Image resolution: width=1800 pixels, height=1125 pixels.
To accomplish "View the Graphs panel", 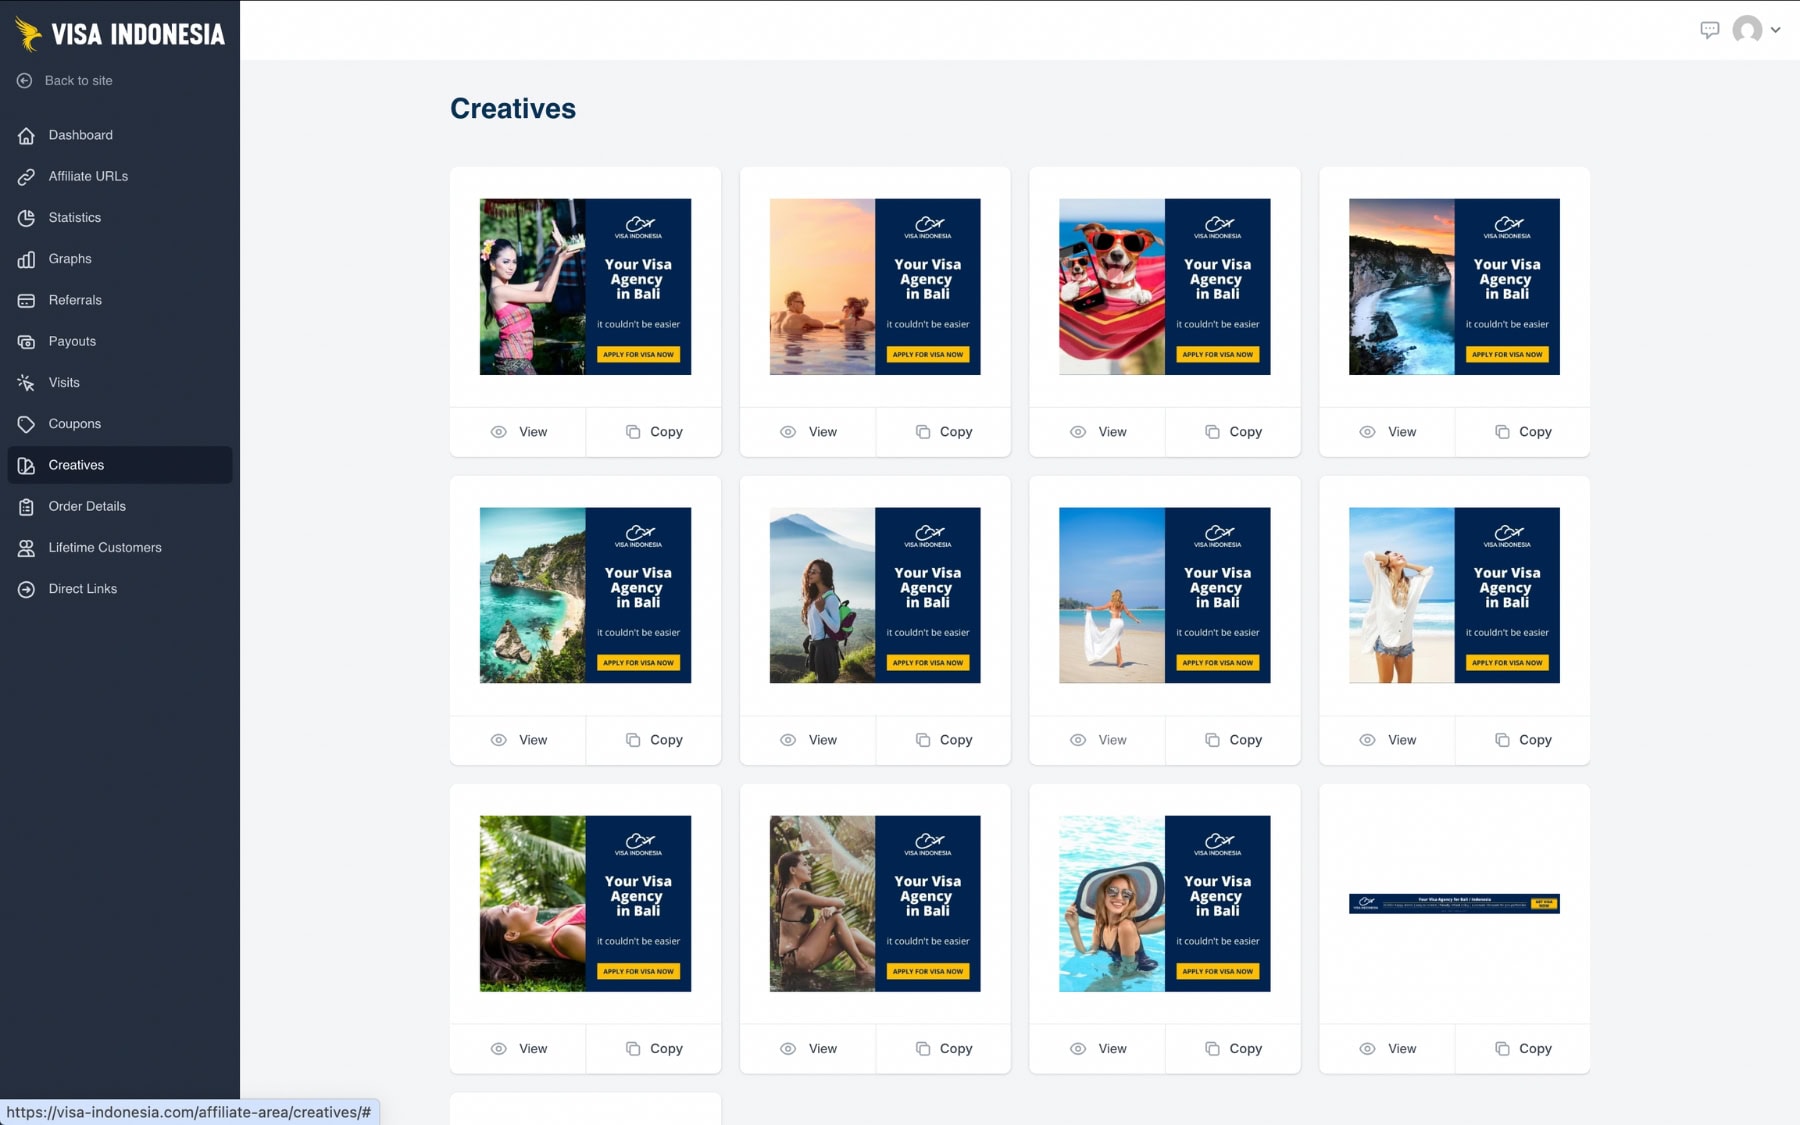I will tap(70, 258).
